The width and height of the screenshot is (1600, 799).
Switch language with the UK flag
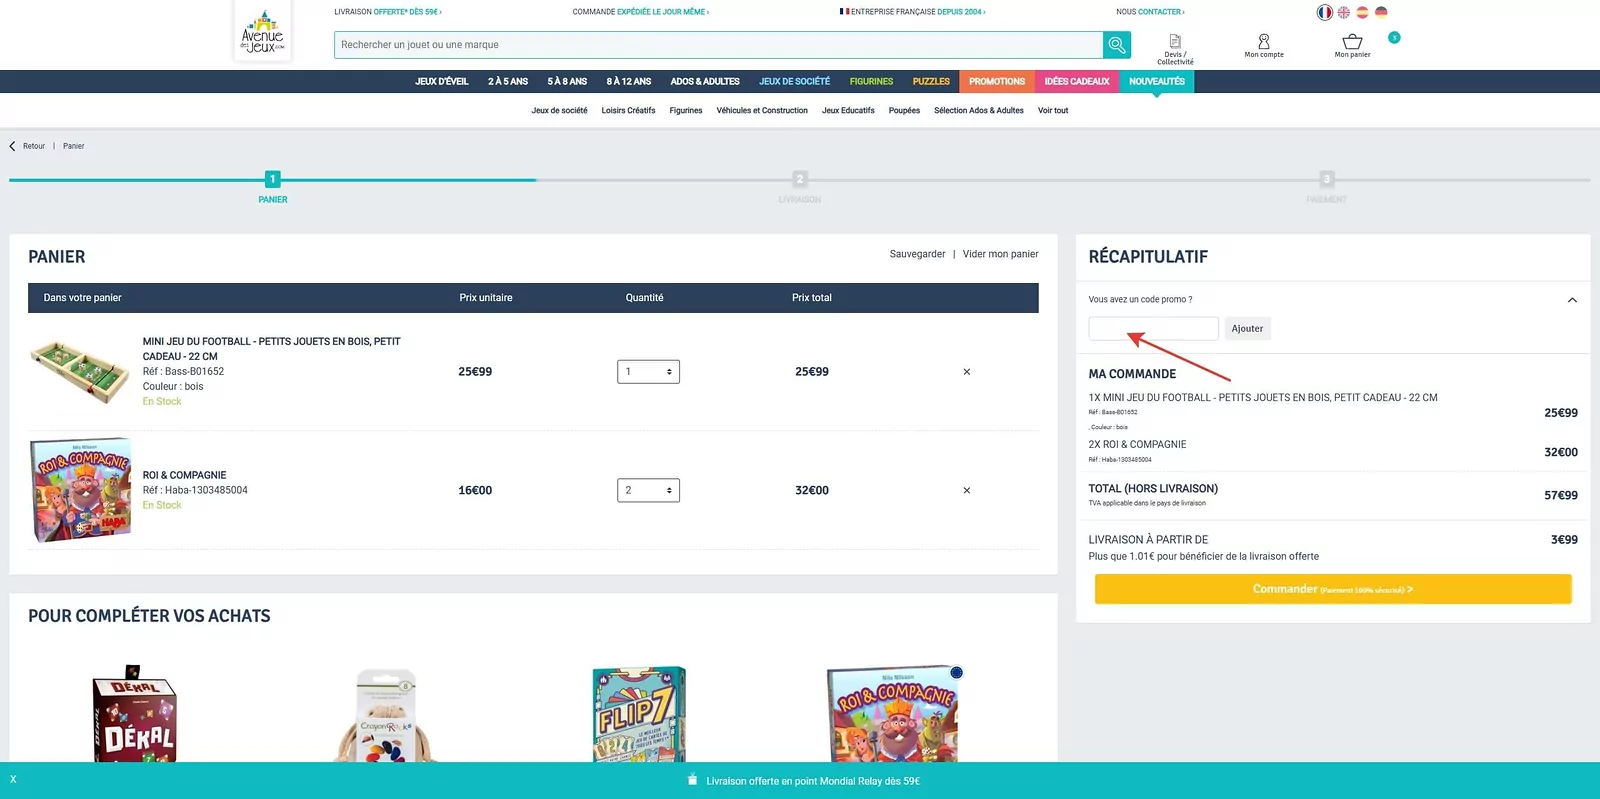[x=1344, y=12]
